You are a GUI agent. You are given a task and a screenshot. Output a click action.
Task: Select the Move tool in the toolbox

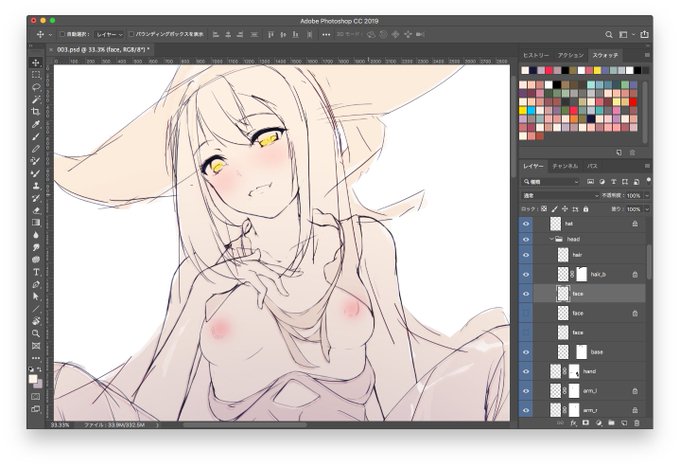click(36, 63)
